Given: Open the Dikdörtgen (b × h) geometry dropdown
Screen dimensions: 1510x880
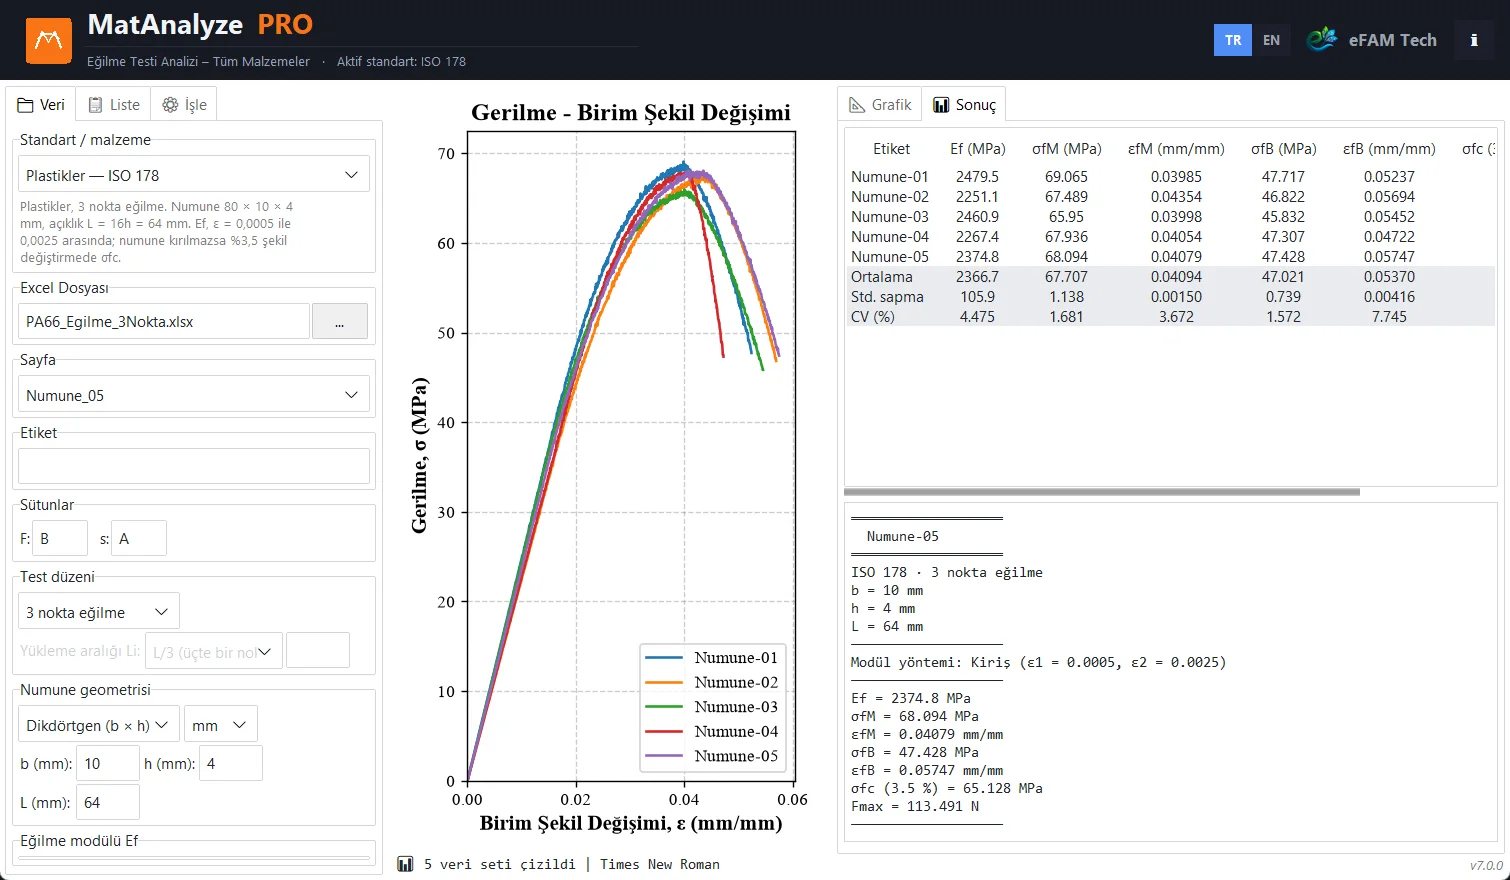Looking at the screenshot, I should point(99,725).
